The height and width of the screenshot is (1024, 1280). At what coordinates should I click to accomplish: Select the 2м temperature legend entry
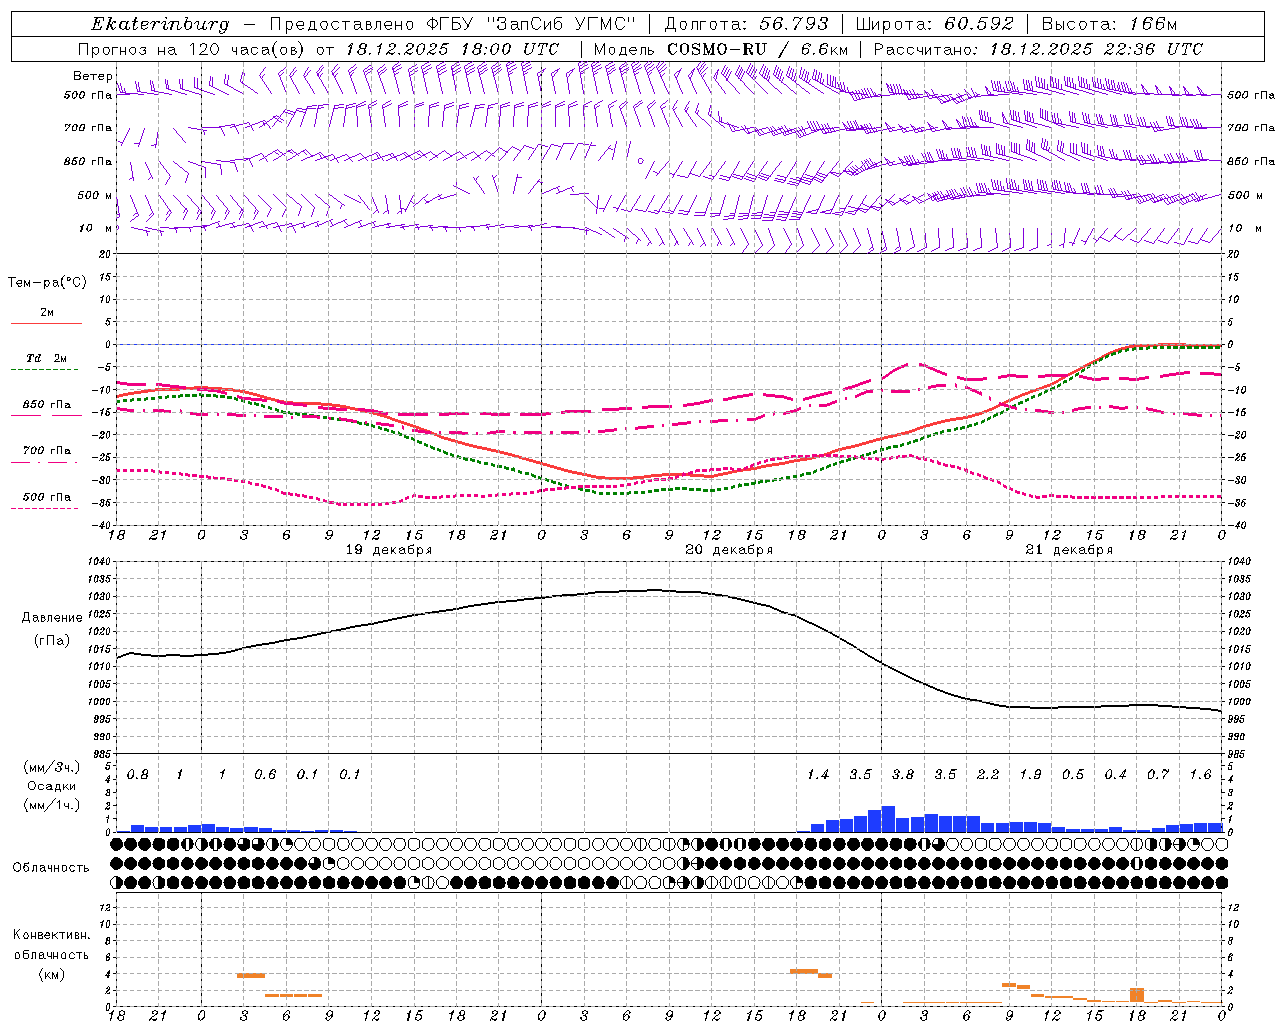tap(47, 313)
